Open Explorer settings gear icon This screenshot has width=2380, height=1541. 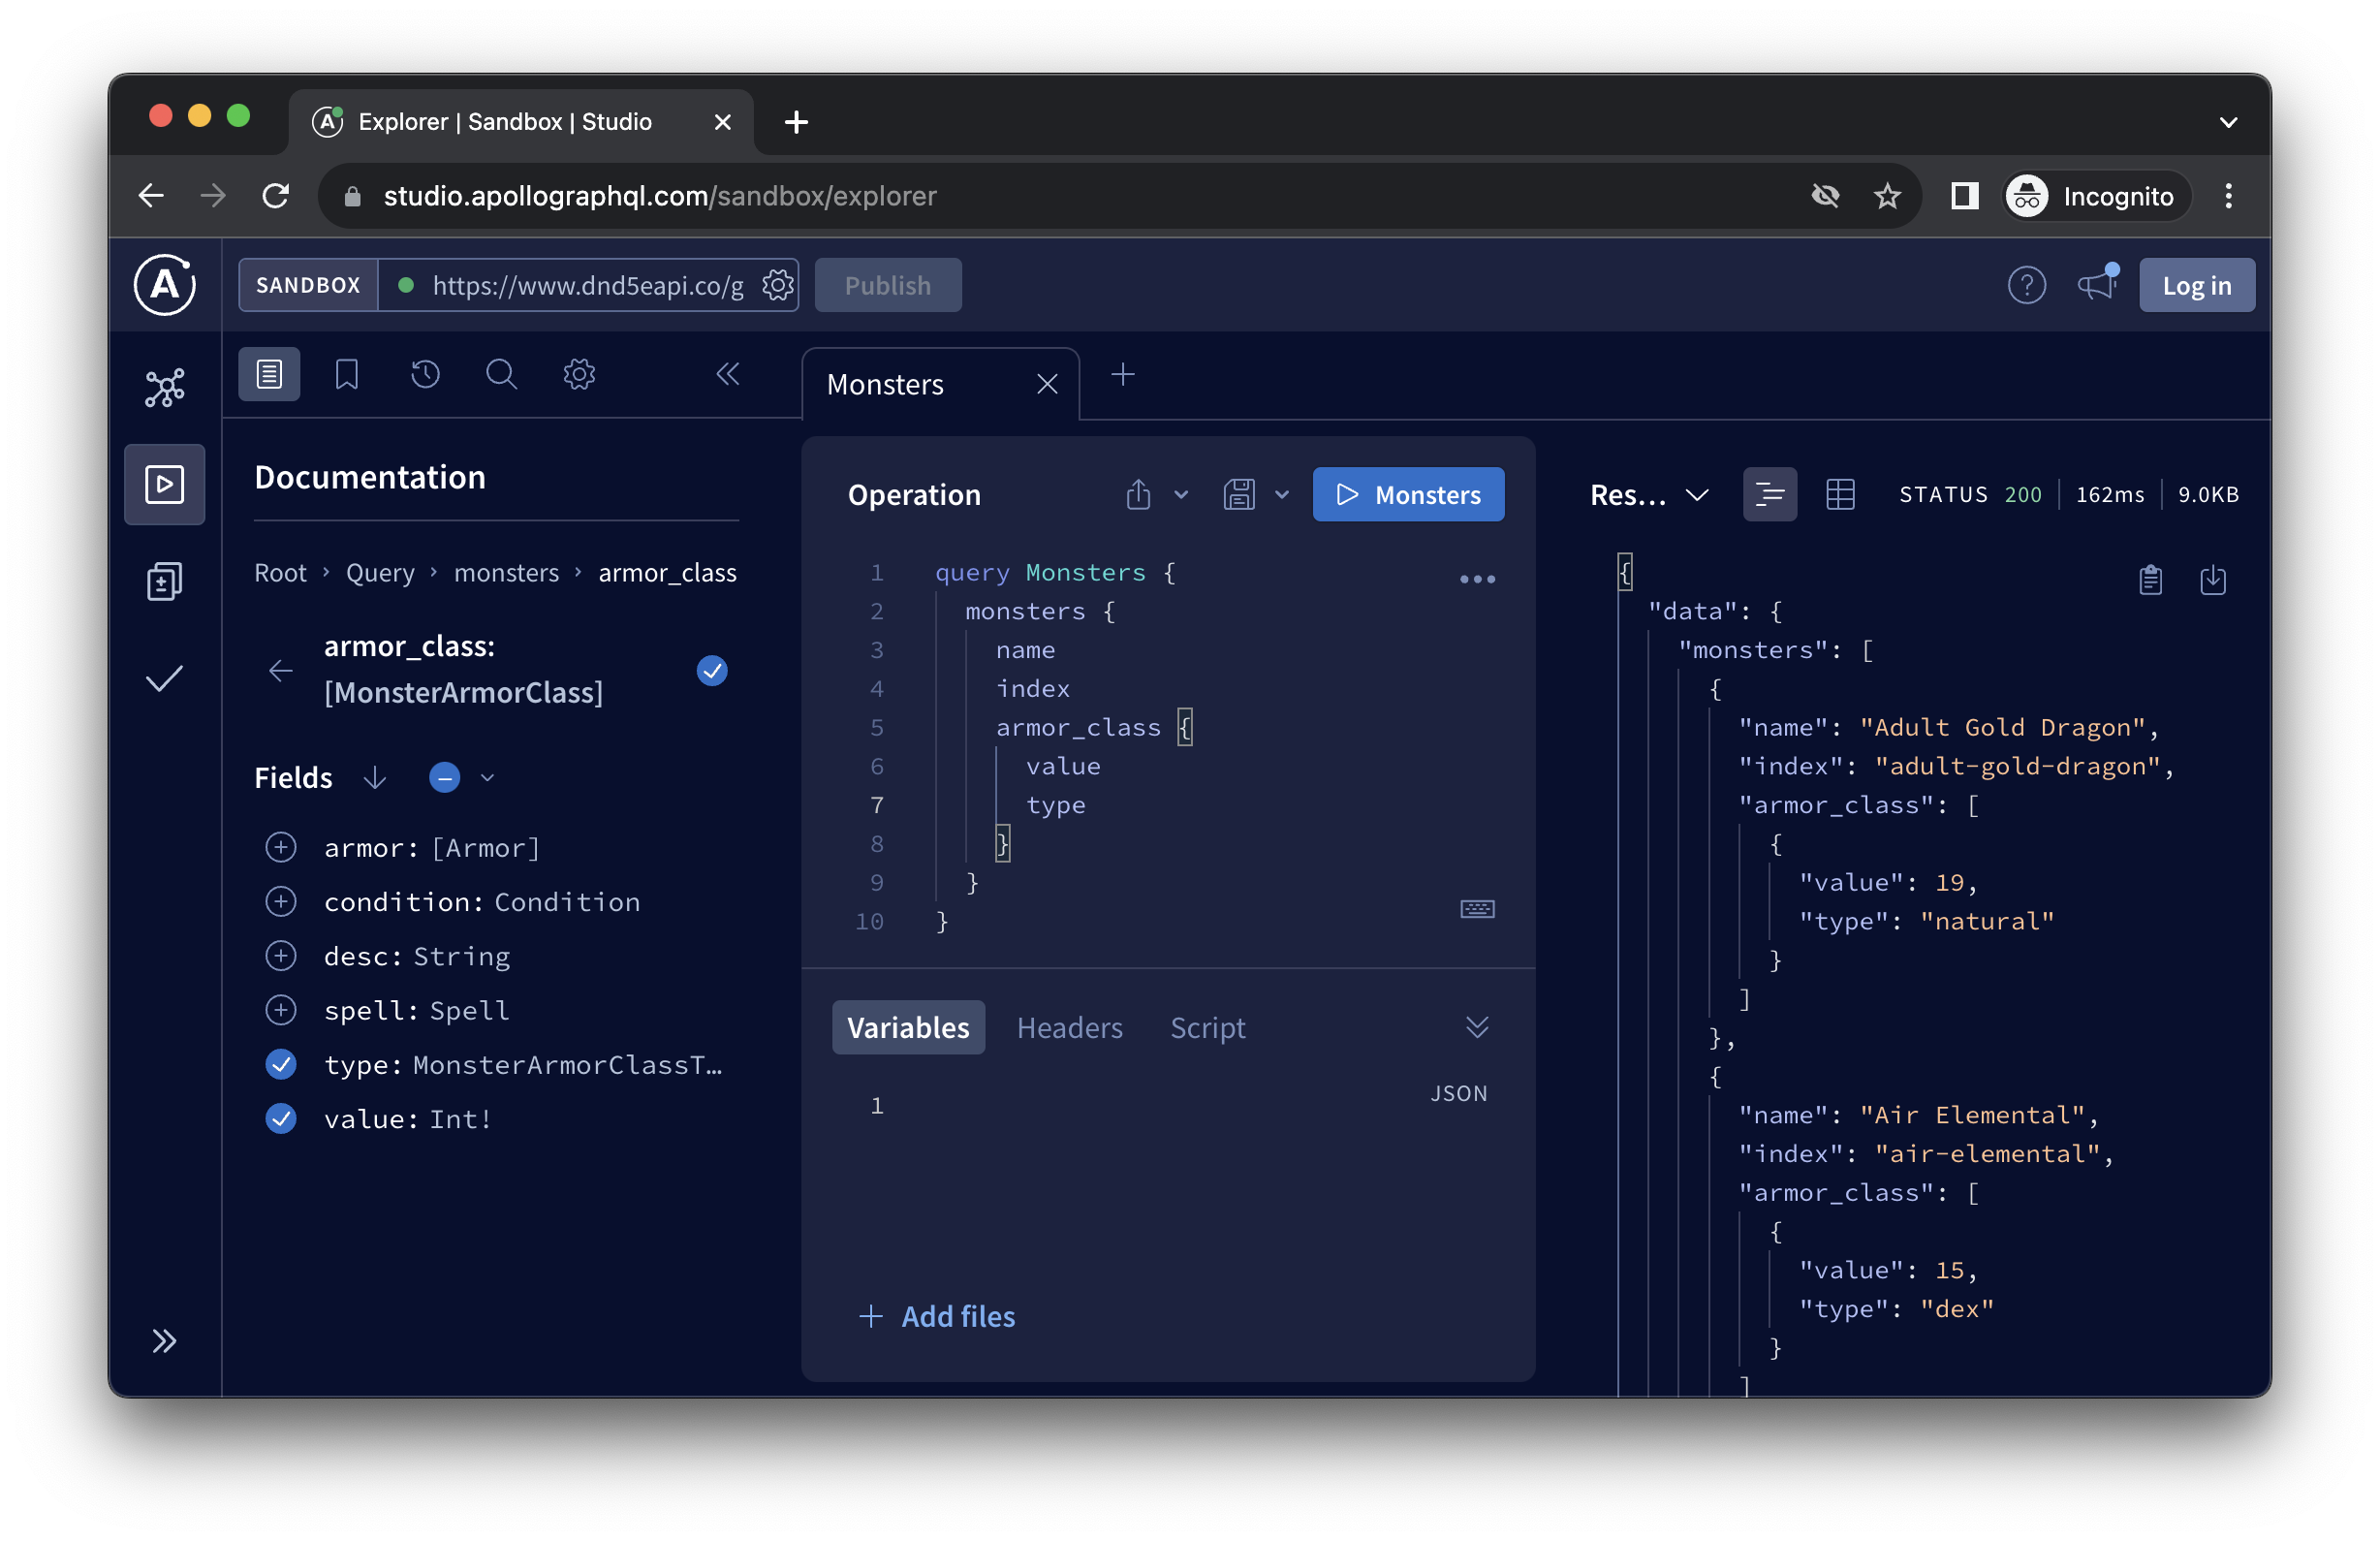(x=579, y=375)
